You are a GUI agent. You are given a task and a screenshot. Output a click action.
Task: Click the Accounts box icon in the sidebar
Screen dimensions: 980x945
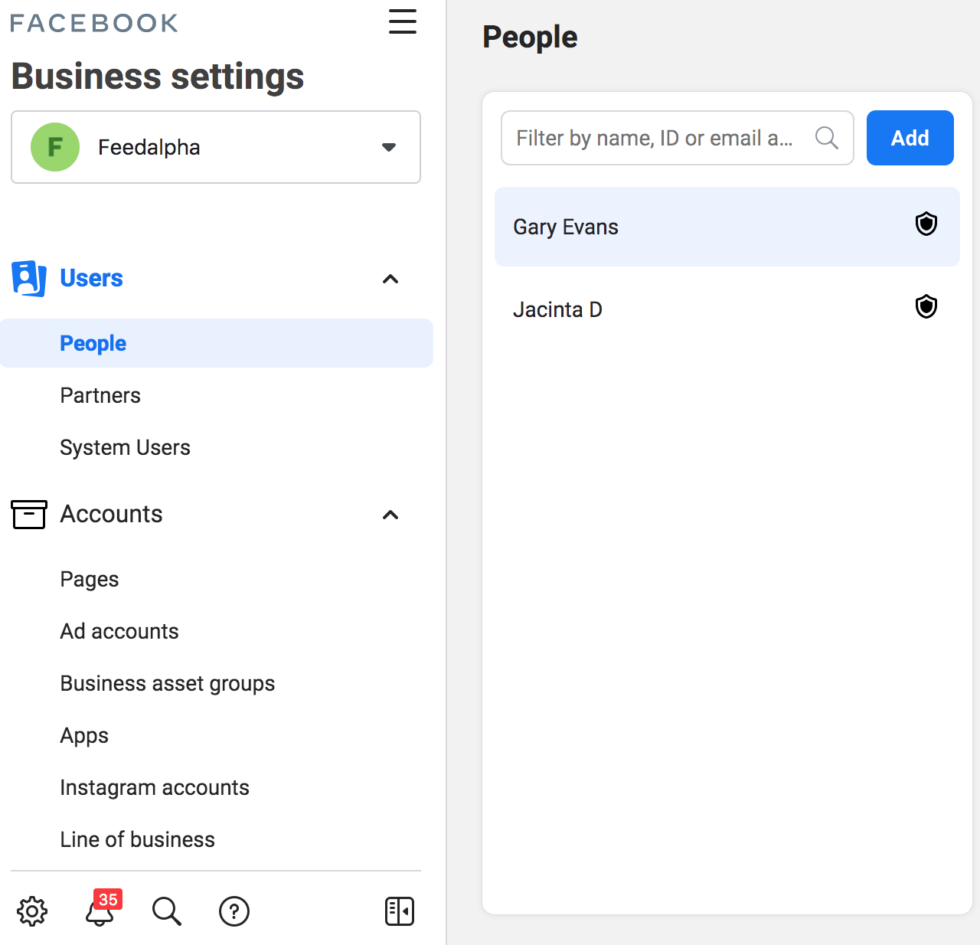click(29, 514)
